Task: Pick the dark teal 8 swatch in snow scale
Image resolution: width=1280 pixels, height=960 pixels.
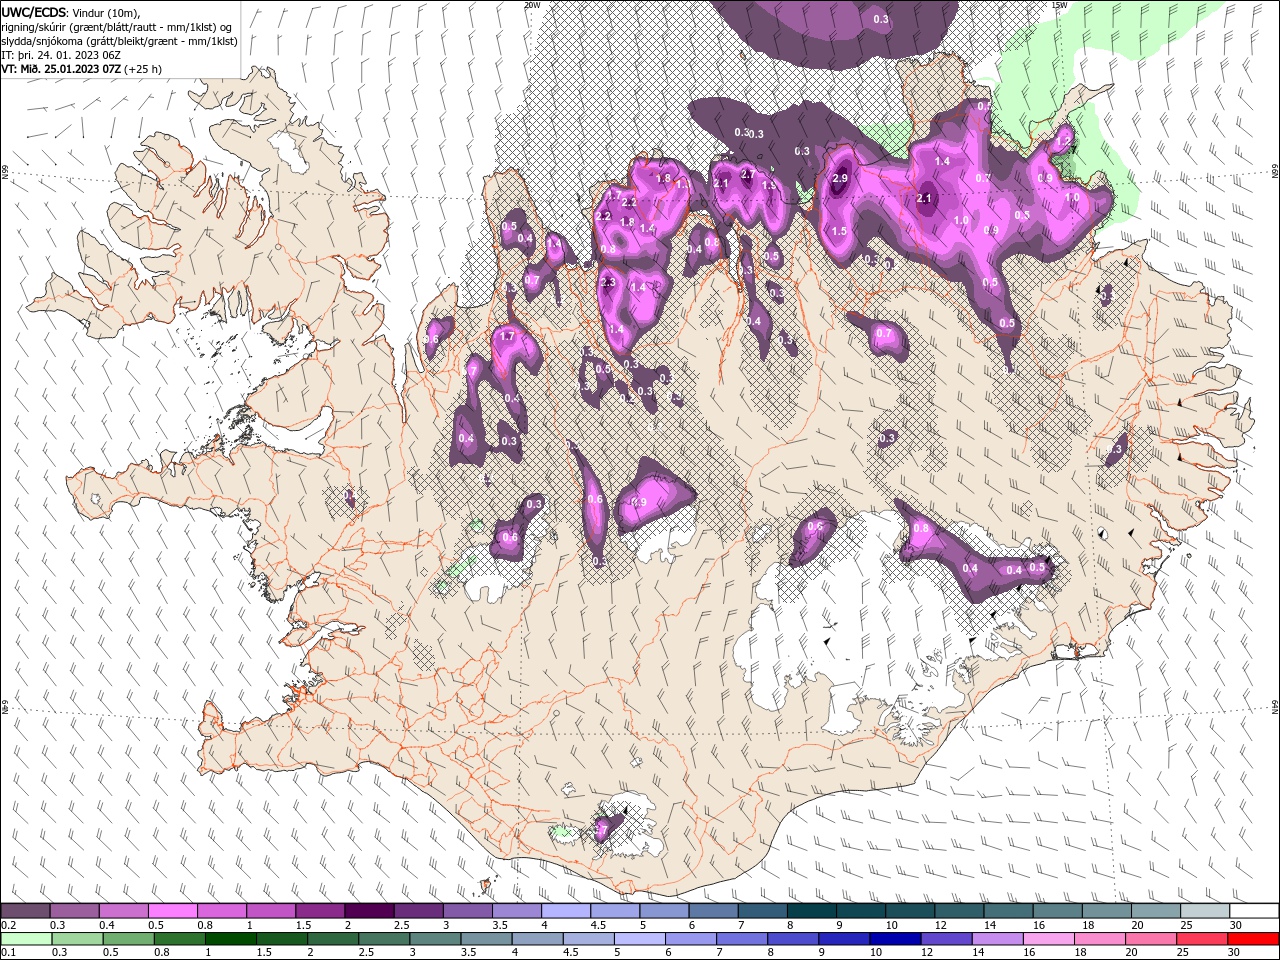Action: click(x=812, y=910)
